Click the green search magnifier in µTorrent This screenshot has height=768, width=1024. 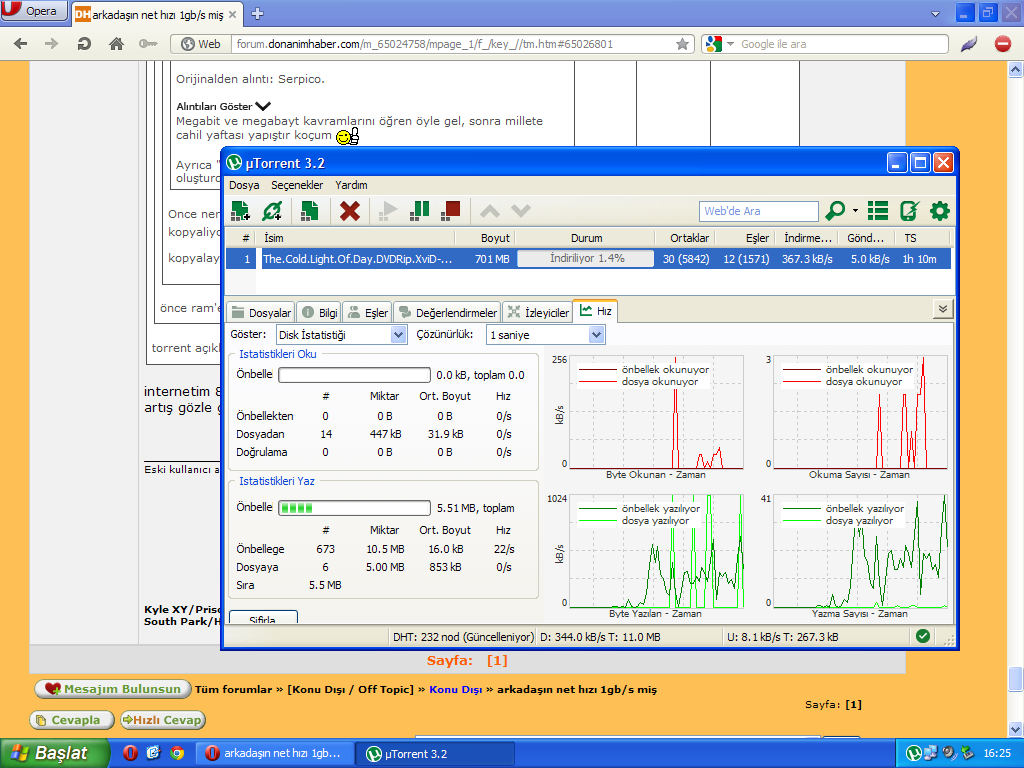[x=835, y=211]
